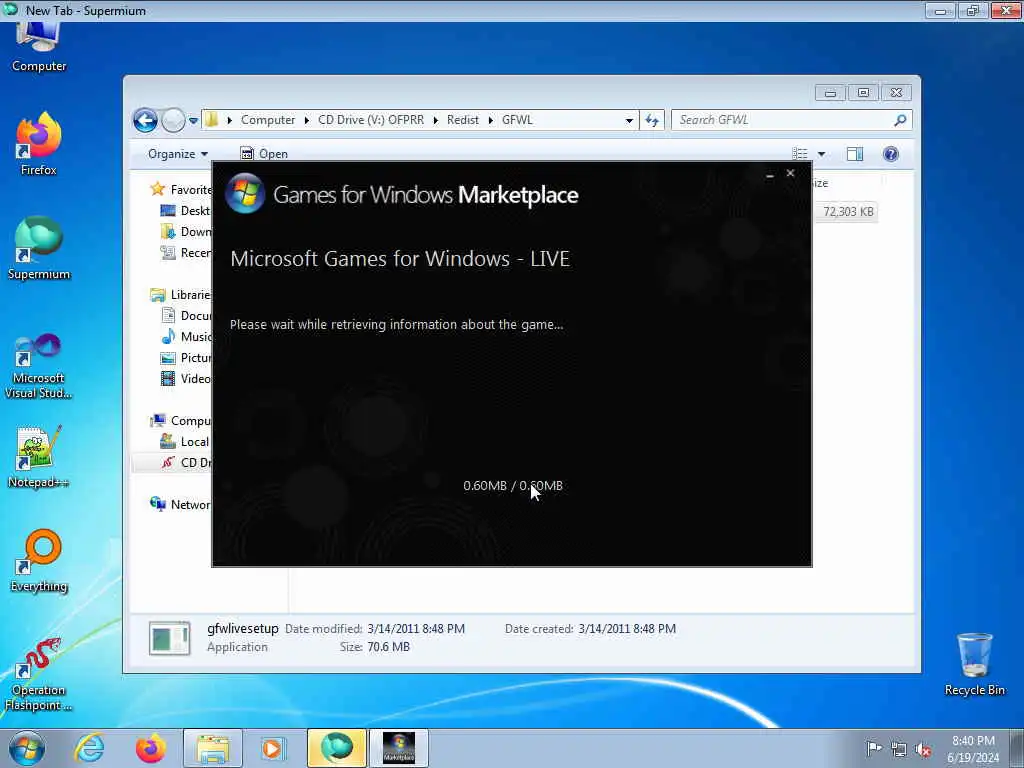Open the Microsoft Visual Studio desktop shortcut
The image size is (1024, 768).
39,366
